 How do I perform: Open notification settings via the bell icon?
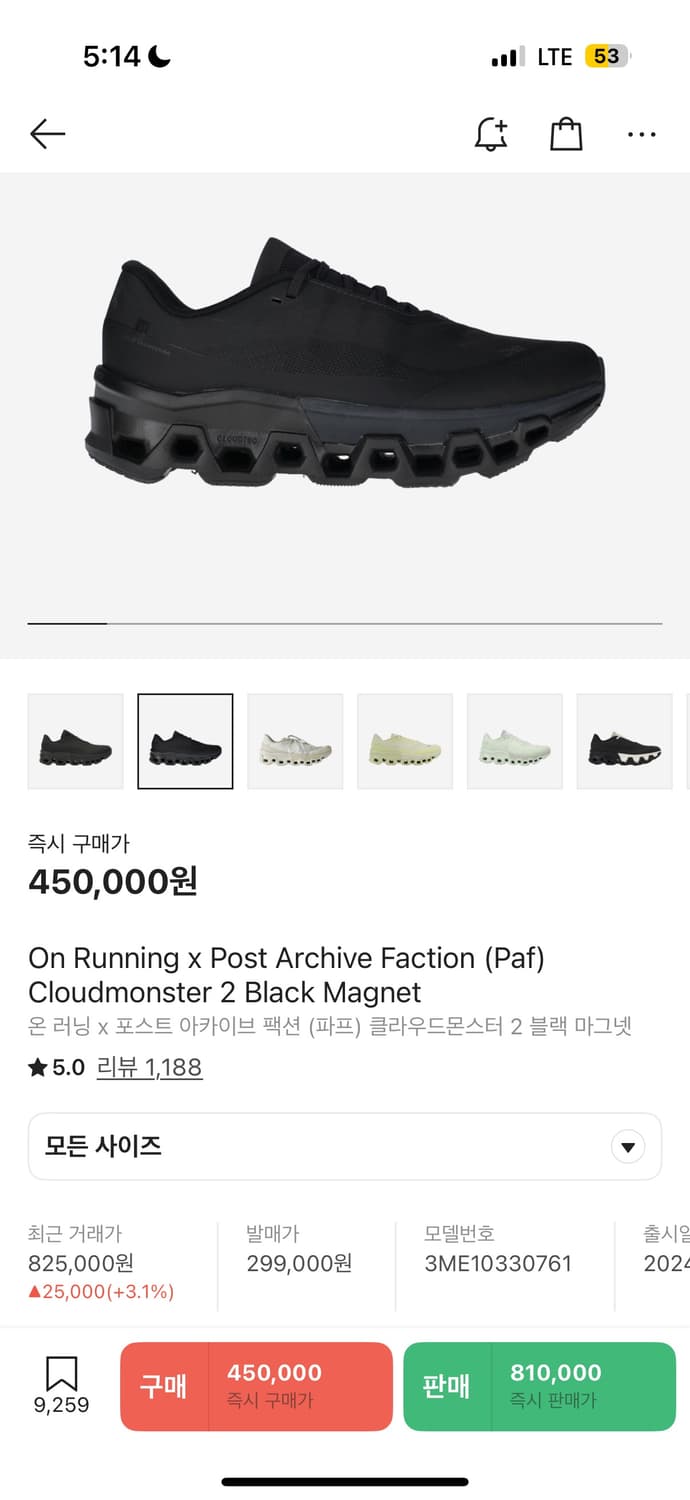[x=491, y=133]
